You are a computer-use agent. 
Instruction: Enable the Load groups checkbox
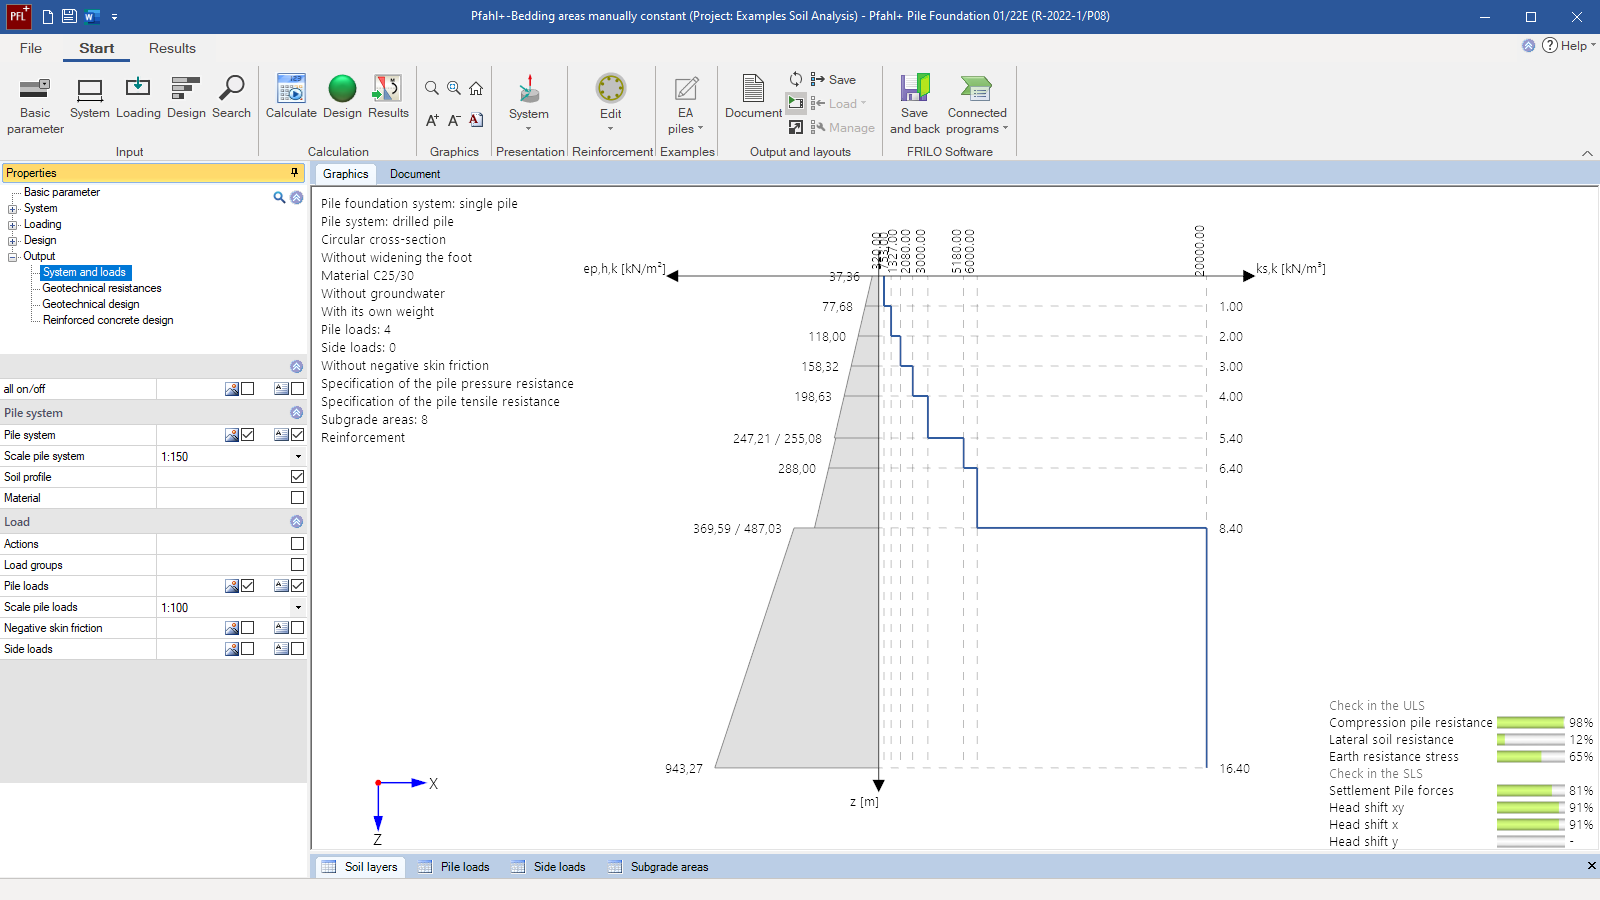pyautogui.click(x=297, y=565)
